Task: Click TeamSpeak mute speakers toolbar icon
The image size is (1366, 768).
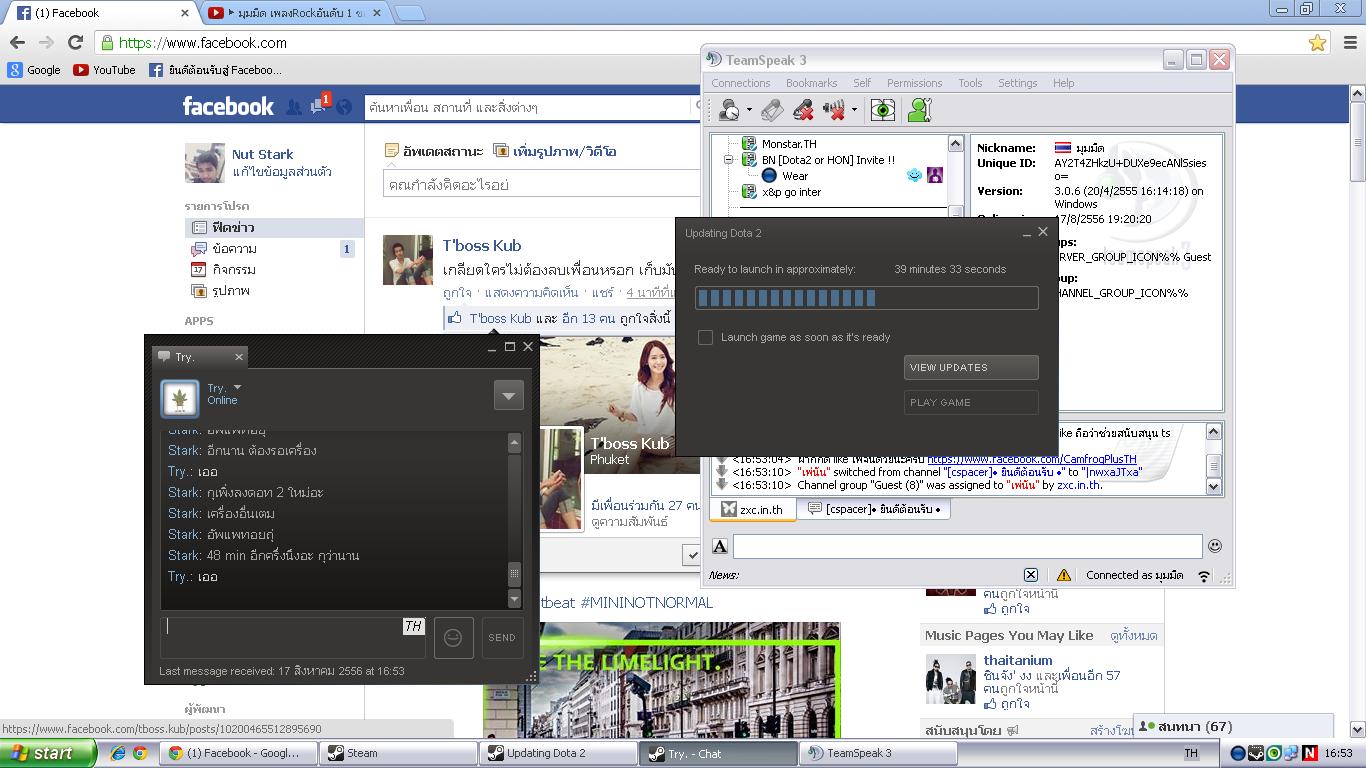Action: click(x=833, y=110)
